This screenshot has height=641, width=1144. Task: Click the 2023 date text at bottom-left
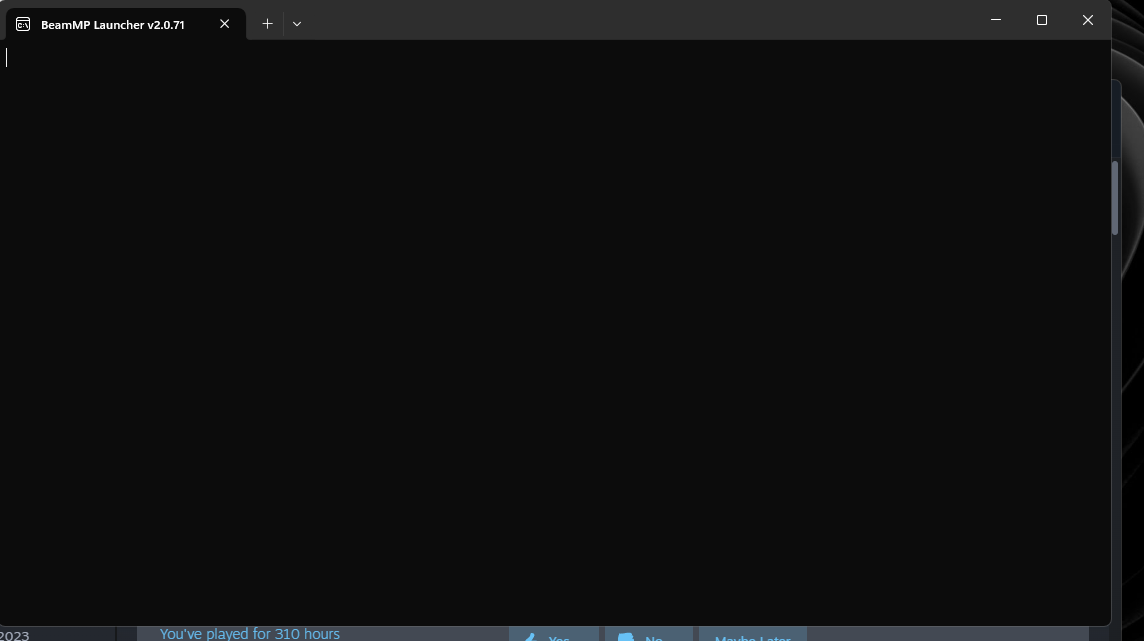click(15, 635)
